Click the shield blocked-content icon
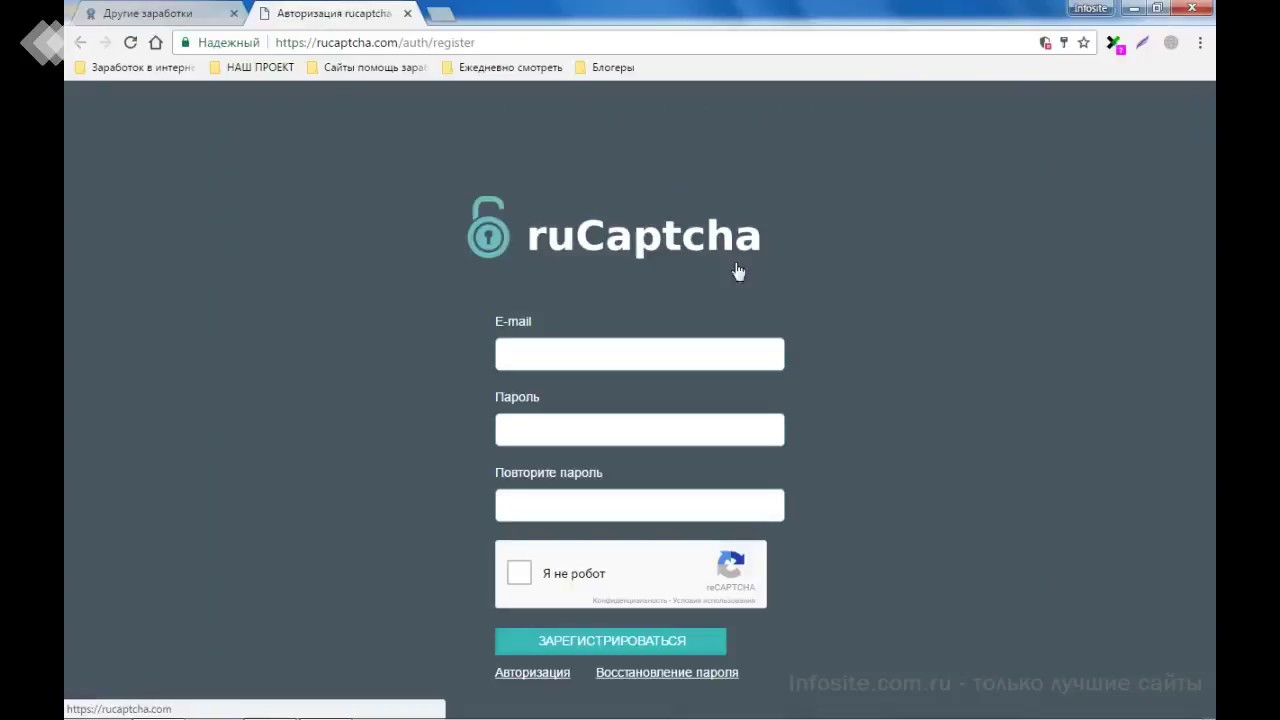Screen dimensions: 1280x720 click(x=1045, y=43)
